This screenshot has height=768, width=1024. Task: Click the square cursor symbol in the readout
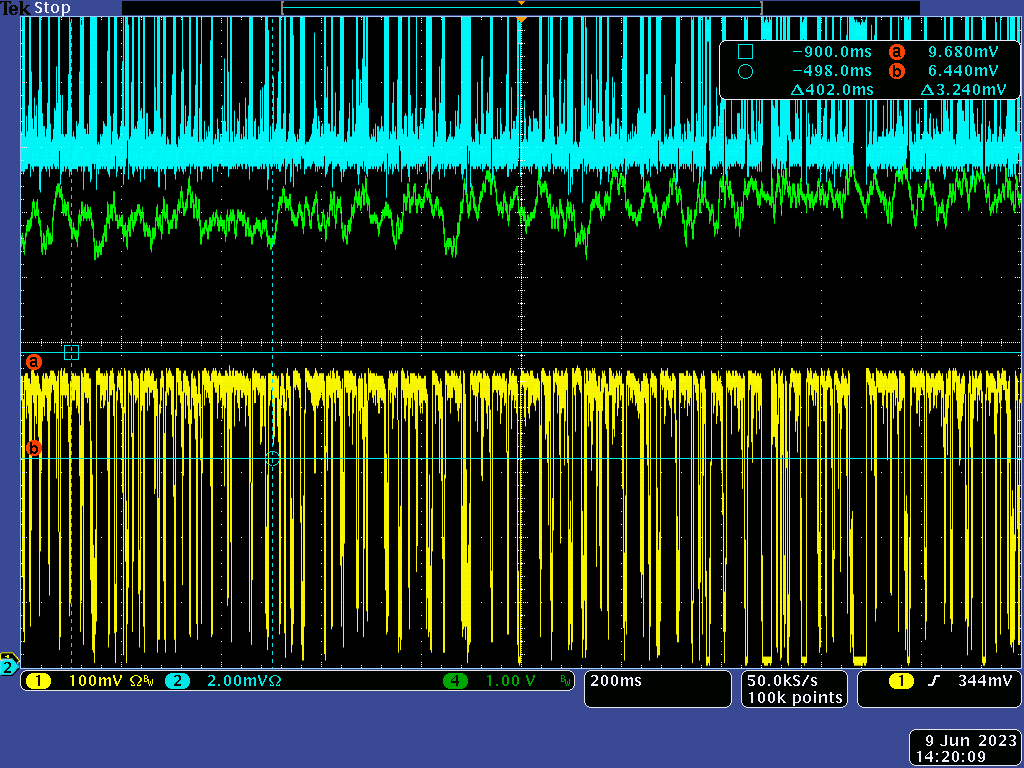pos(744,52)
